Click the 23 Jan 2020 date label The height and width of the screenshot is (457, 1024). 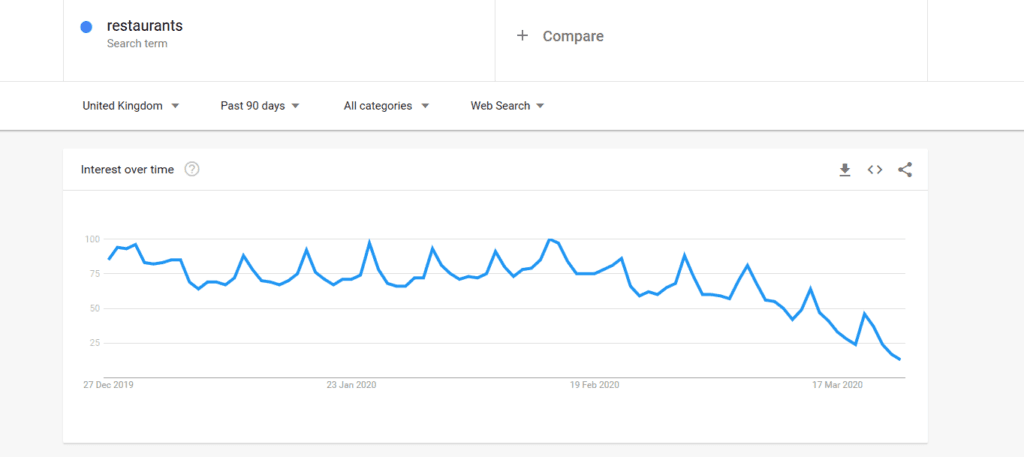pos(351,384)
